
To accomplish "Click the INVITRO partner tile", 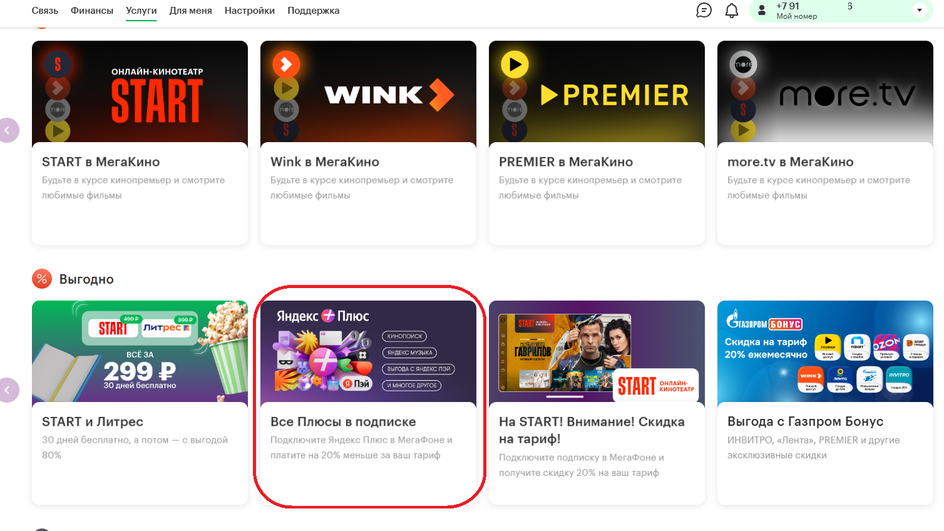I will [899, 379].
